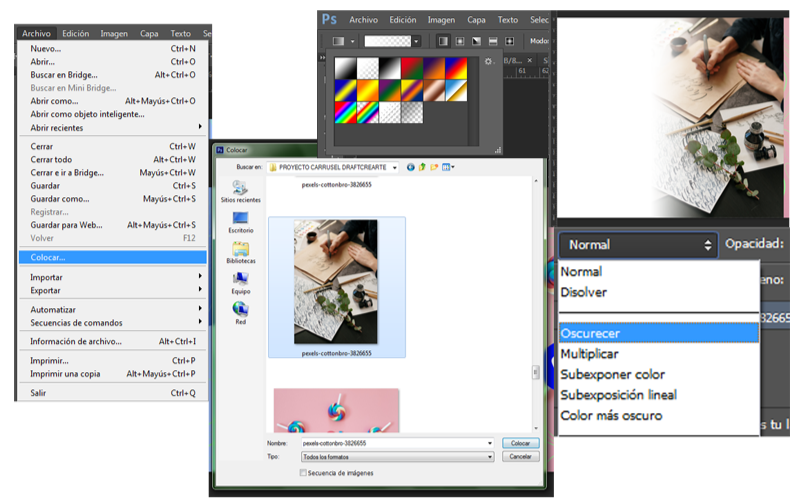Expand the Importar submenu
This screenshot has height=502, width=800.
click(x=200, y=276)
